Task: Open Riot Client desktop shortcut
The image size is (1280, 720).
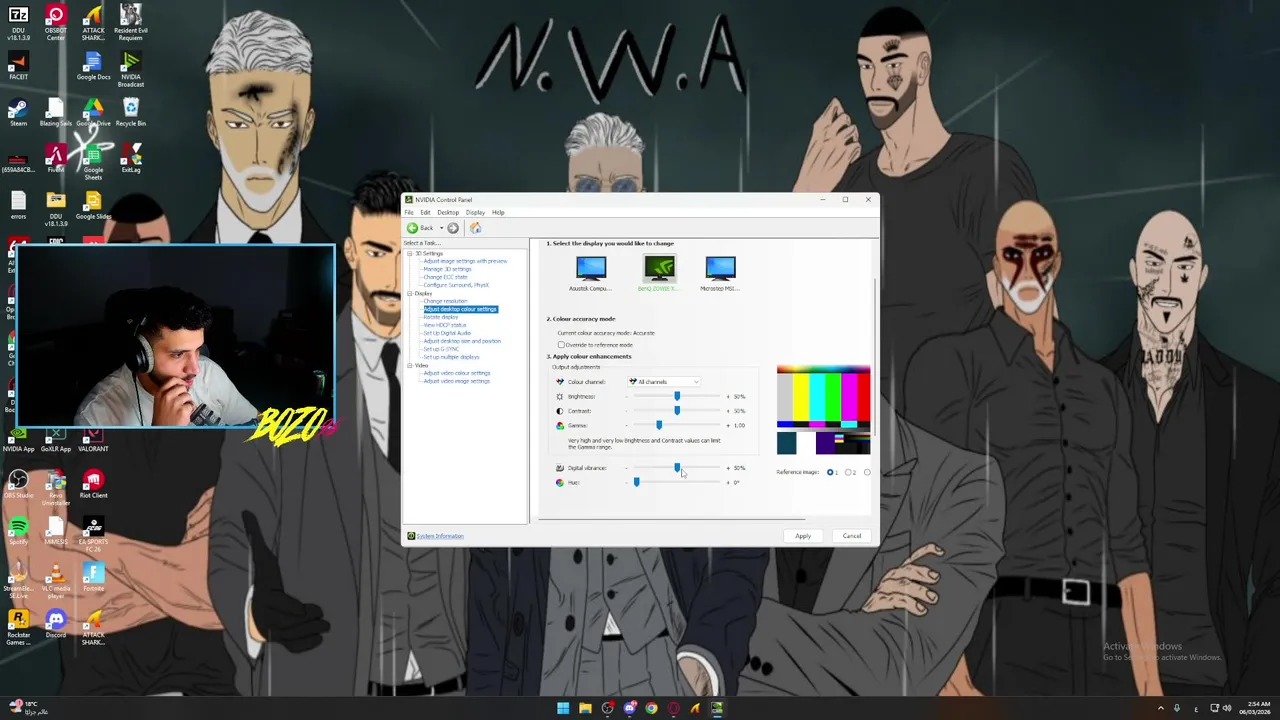Action: point(93,484)
